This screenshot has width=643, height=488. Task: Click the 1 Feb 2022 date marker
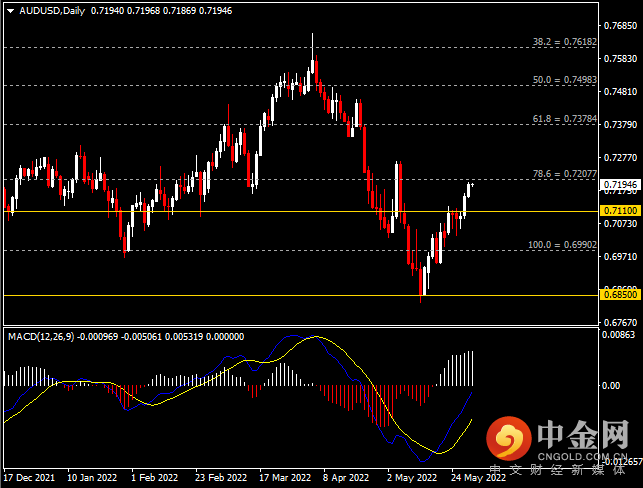pos(155,478)
